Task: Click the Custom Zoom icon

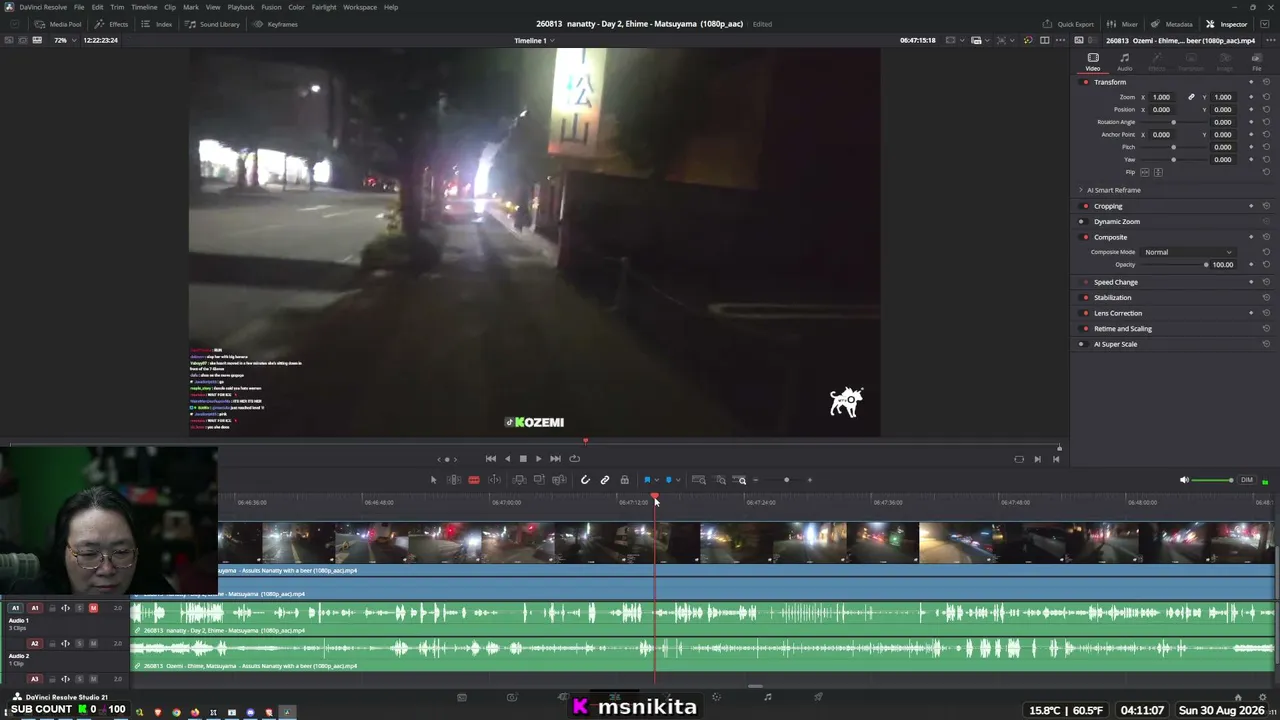Action: pos(741,480)
